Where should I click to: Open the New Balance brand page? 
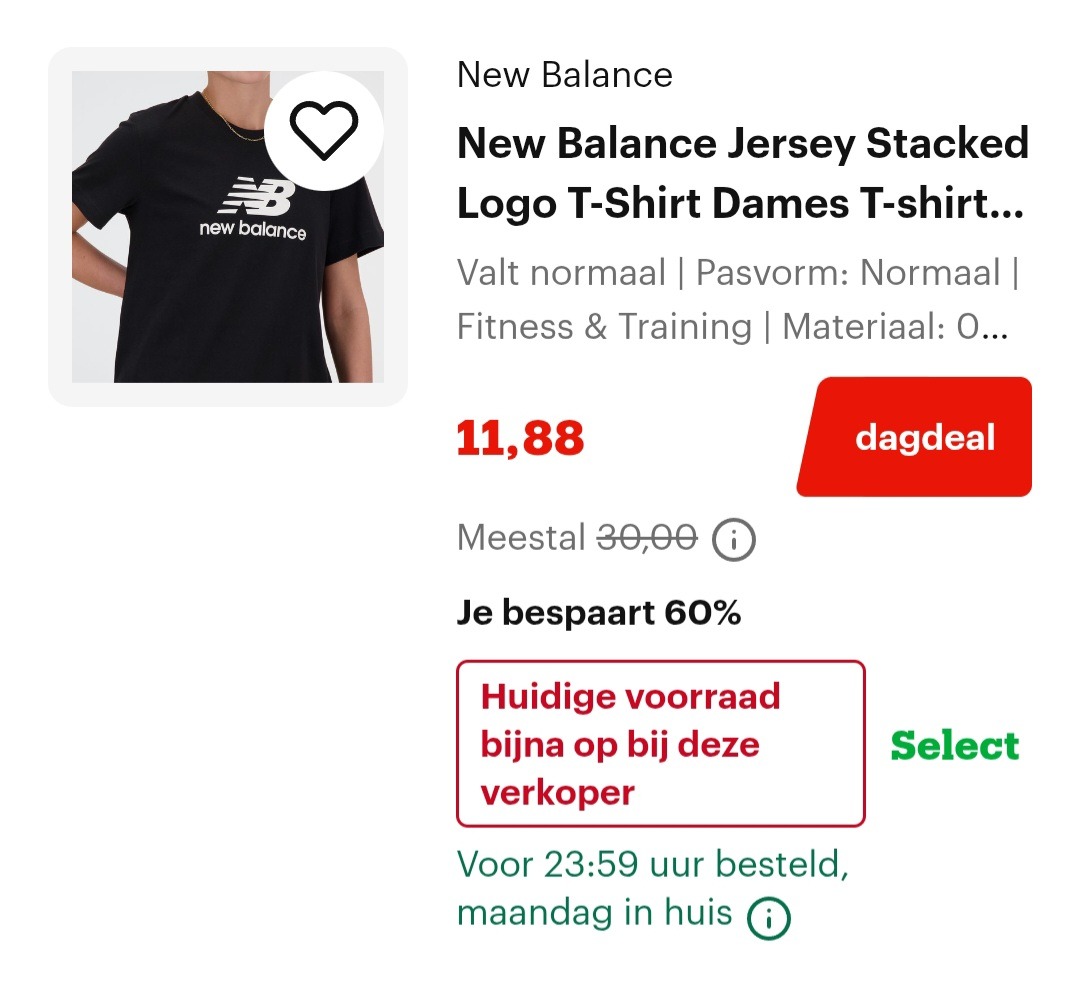564,74
